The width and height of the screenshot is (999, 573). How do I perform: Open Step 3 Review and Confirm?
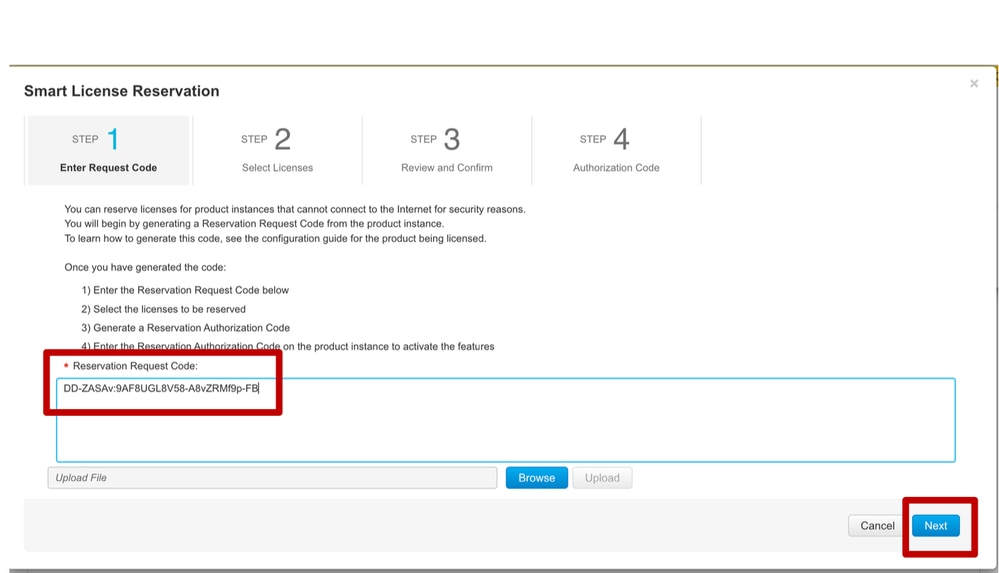tap(447, 150)
